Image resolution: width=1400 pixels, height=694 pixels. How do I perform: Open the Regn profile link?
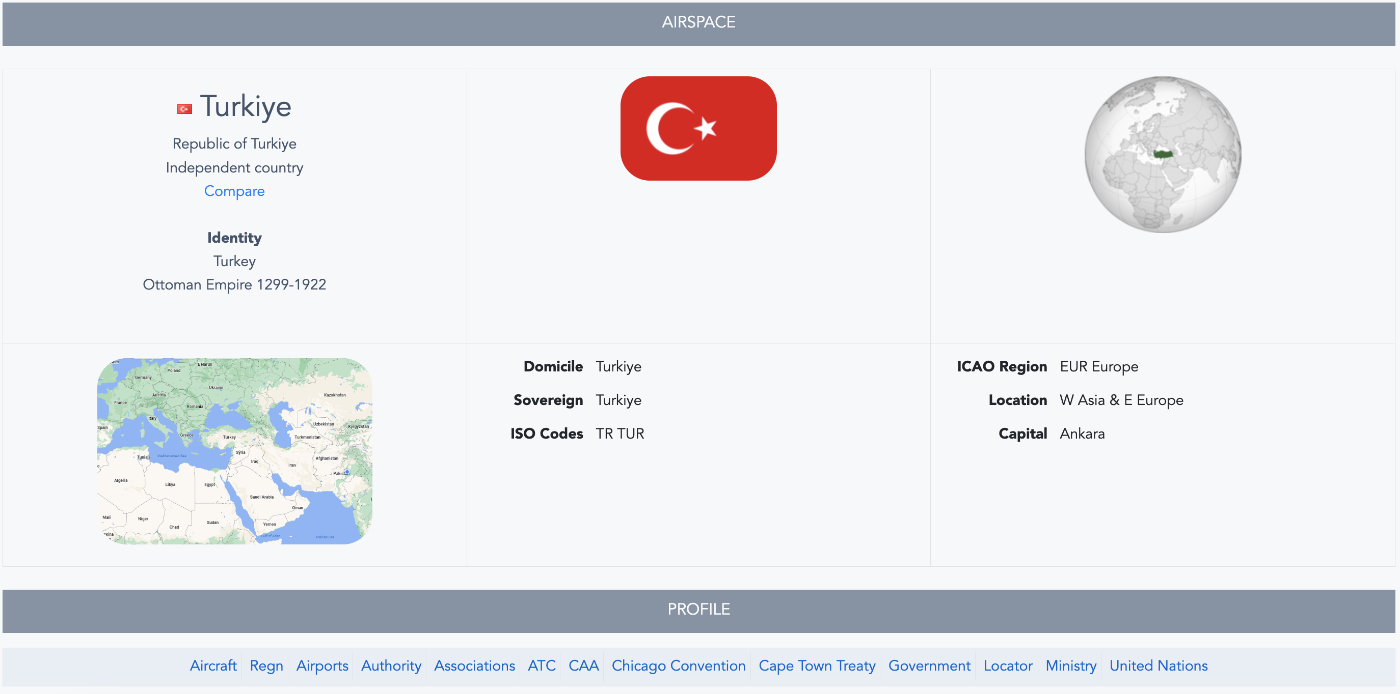point(266,665)
